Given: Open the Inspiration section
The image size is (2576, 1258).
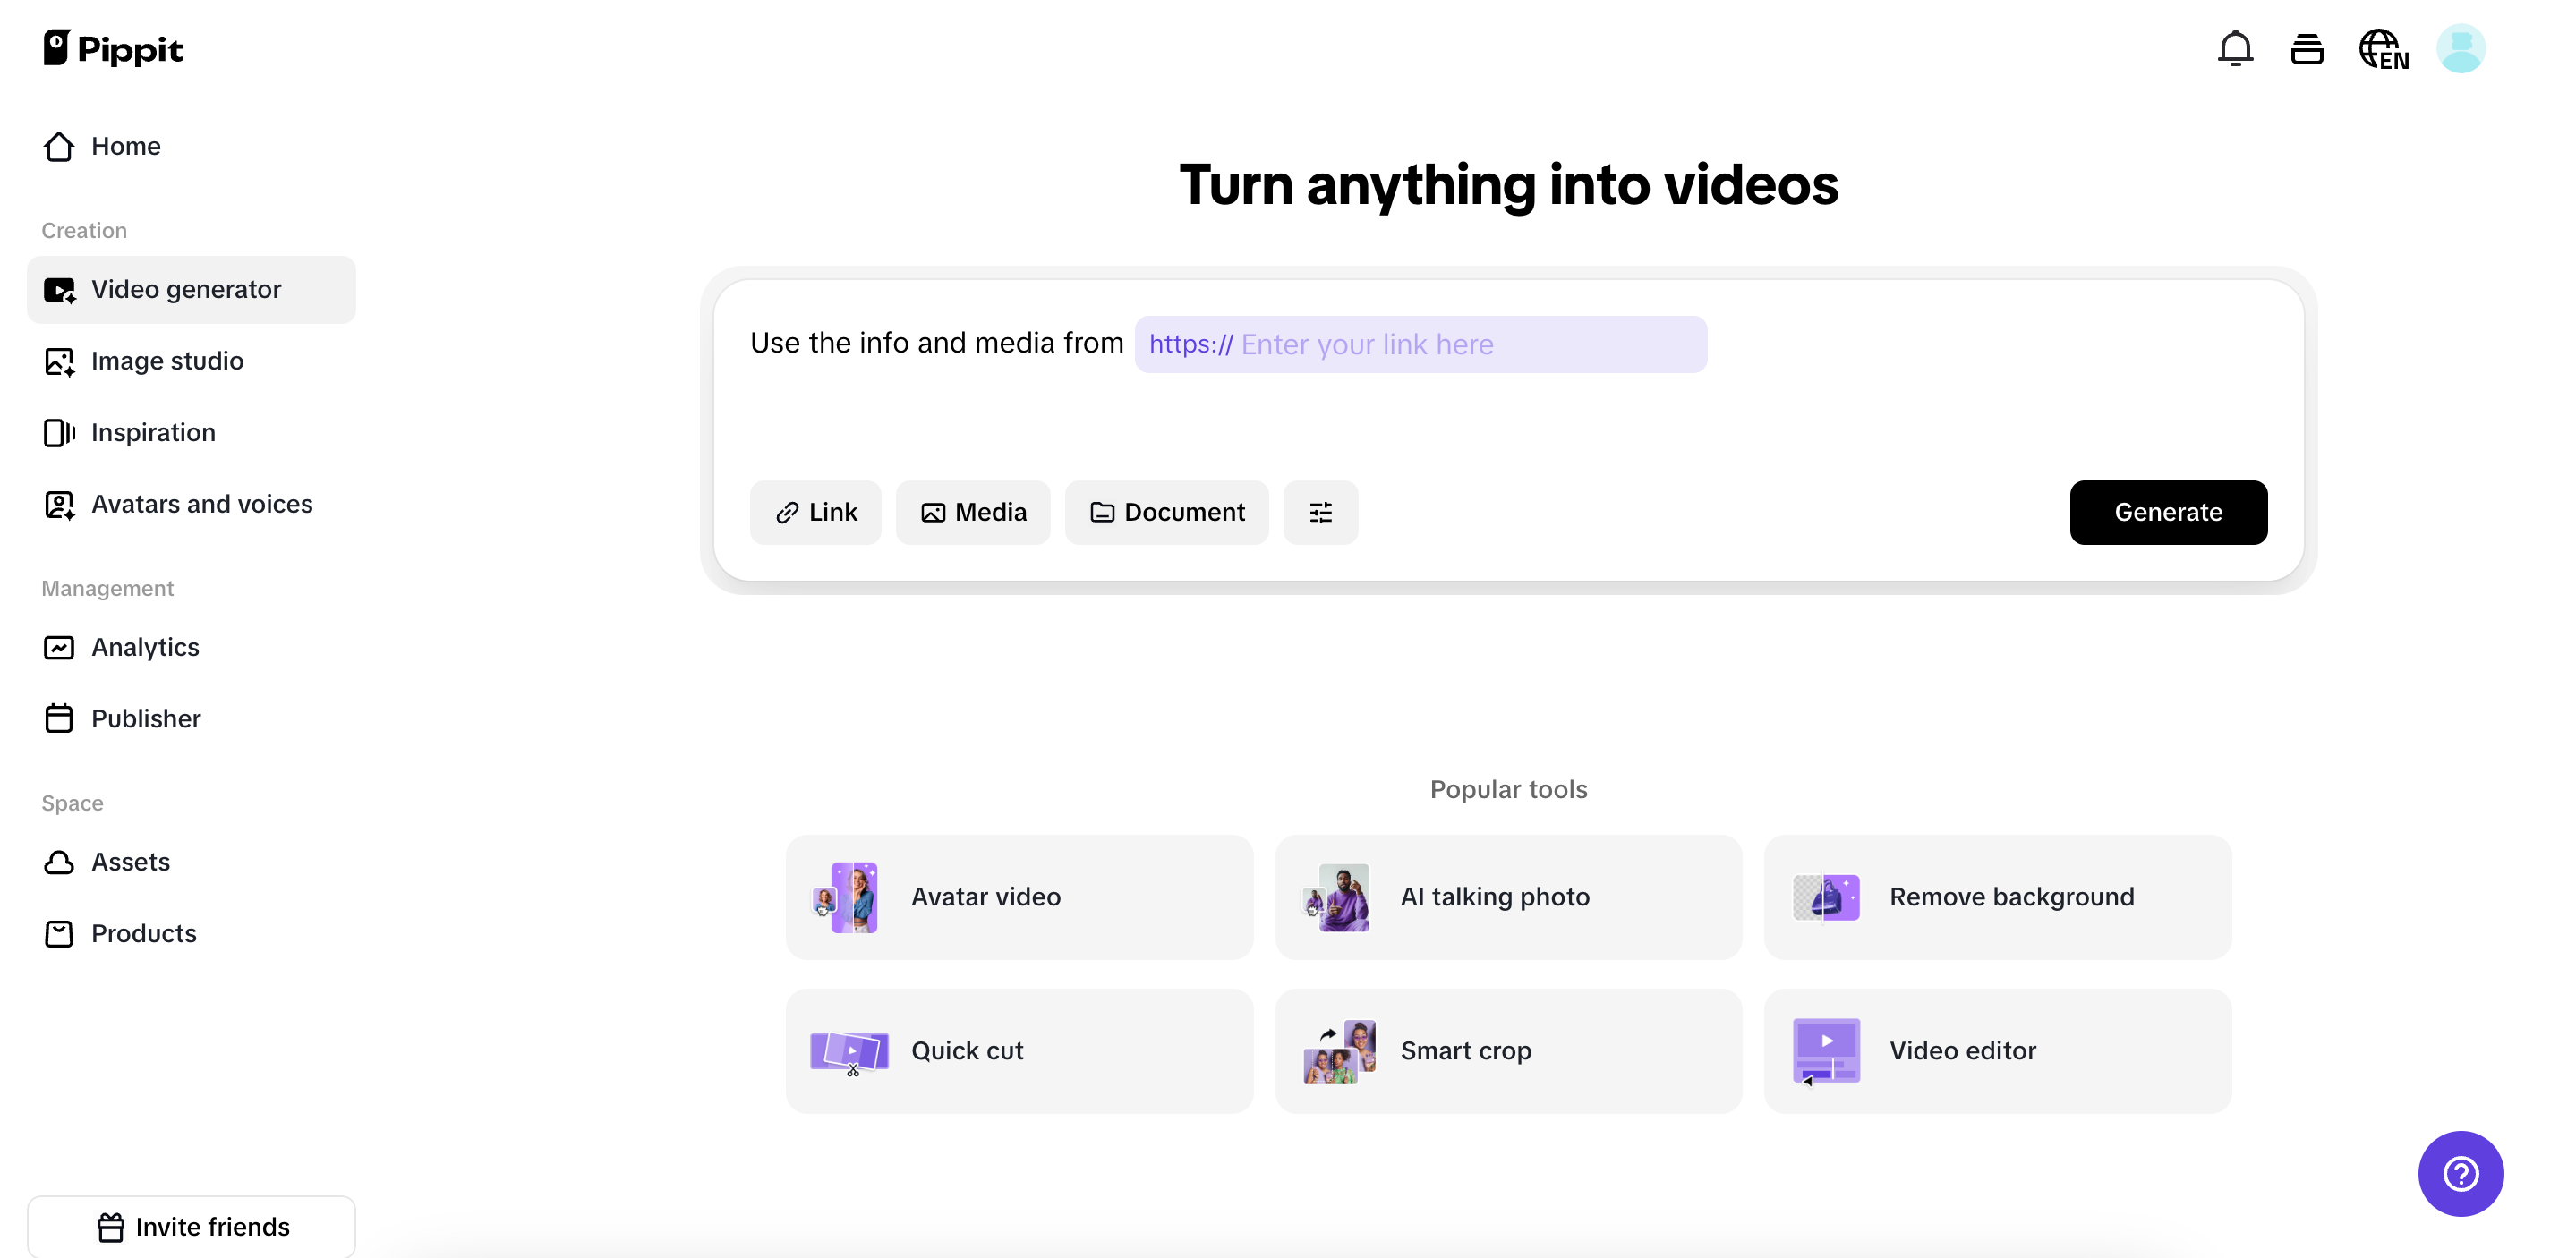Looking at the screenshot, I should click(153, 432).
